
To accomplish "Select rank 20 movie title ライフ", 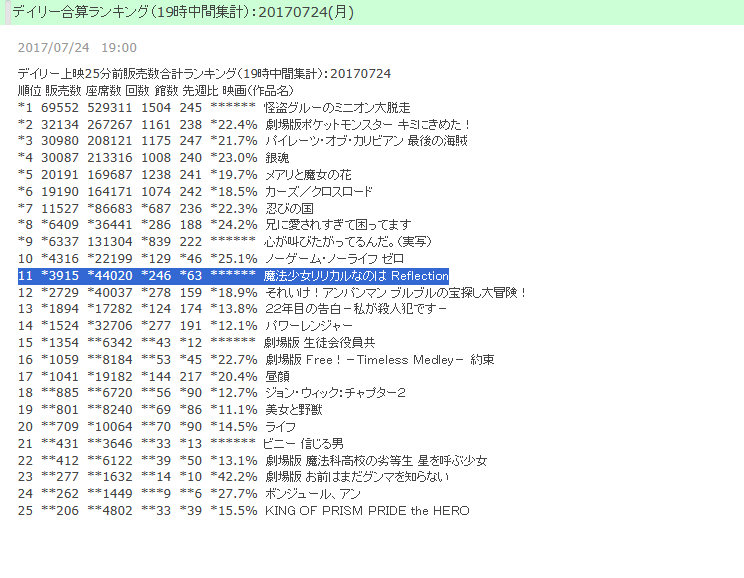I will [280, 427].
